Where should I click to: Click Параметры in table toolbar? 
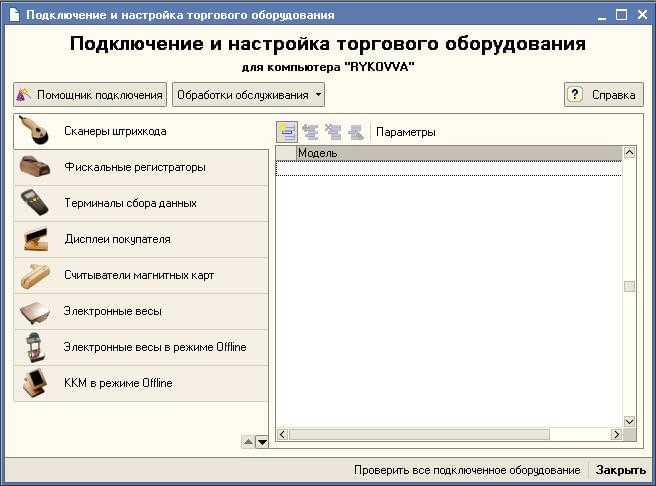coord(405,132)
